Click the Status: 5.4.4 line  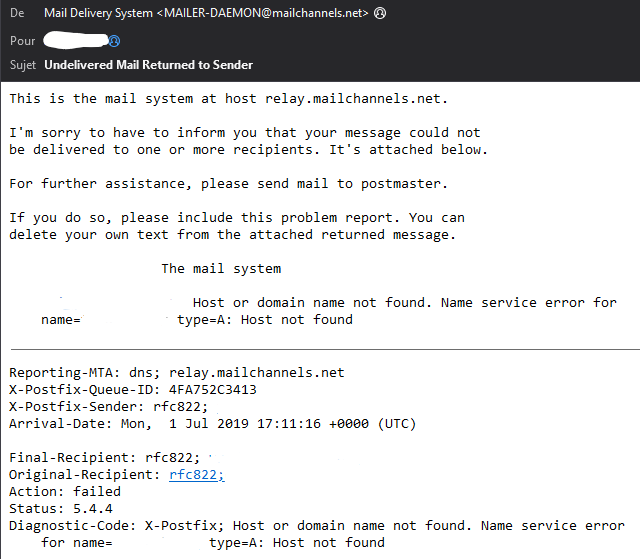61,509
